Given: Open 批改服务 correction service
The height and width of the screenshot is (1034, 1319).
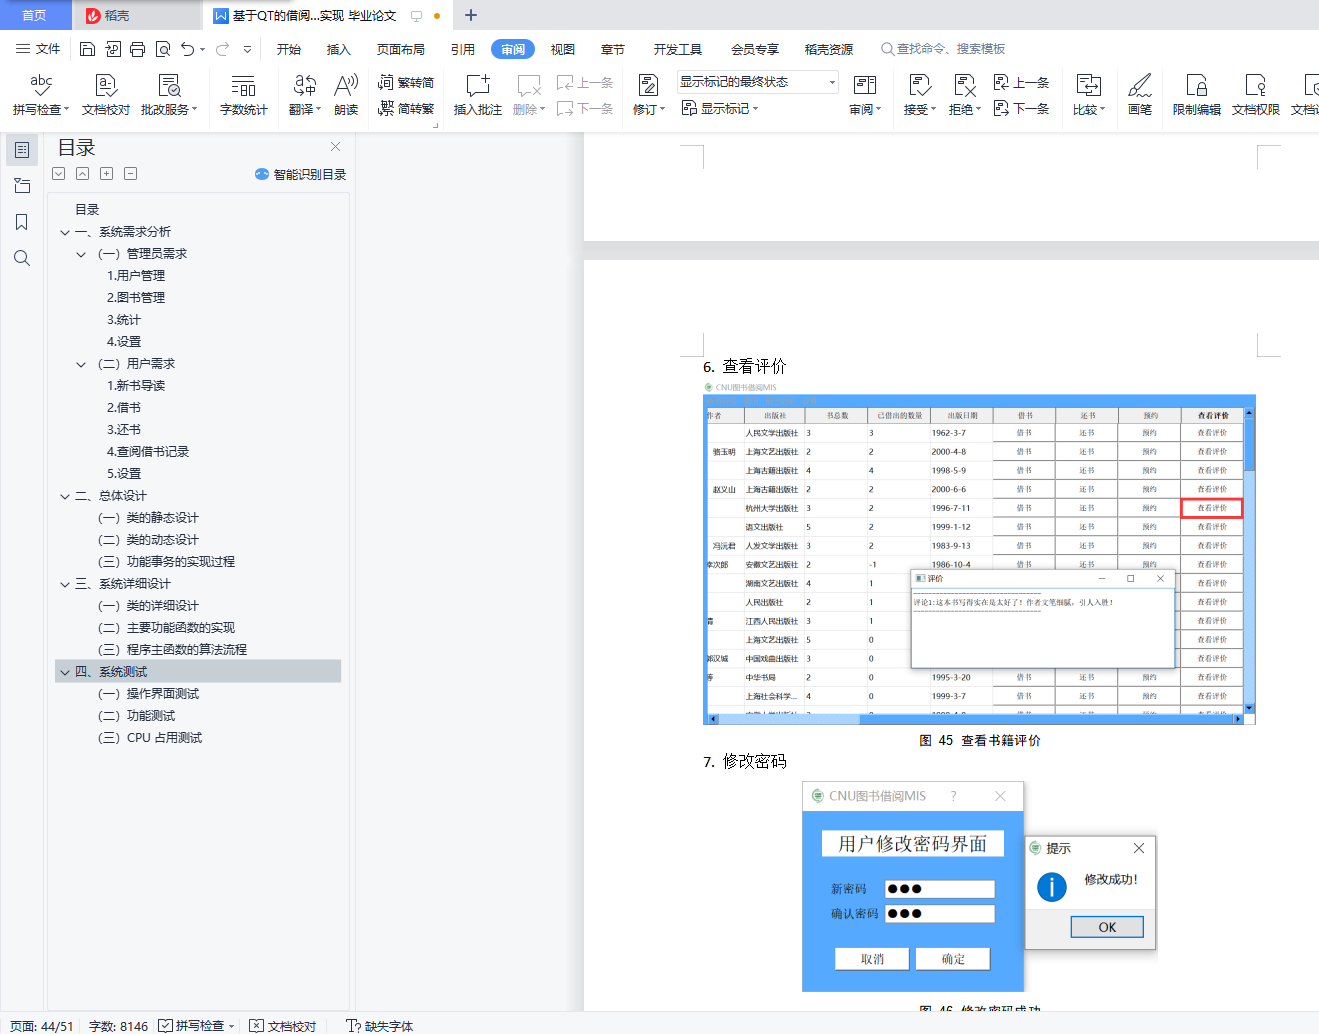Looking at the screenshot, I should coord(169,95).
